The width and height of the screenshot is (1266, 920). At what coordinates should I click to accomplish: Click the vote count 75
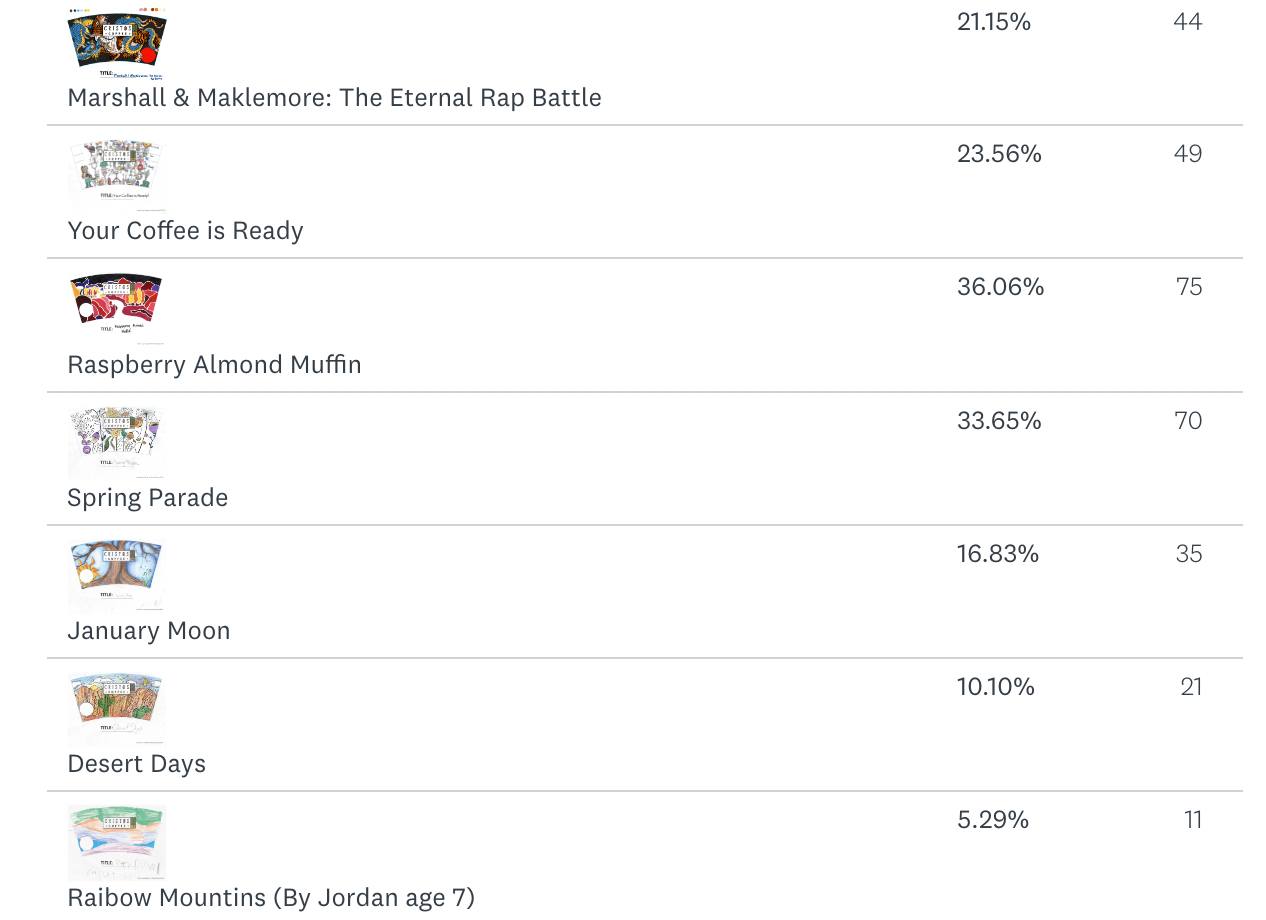1189,287
